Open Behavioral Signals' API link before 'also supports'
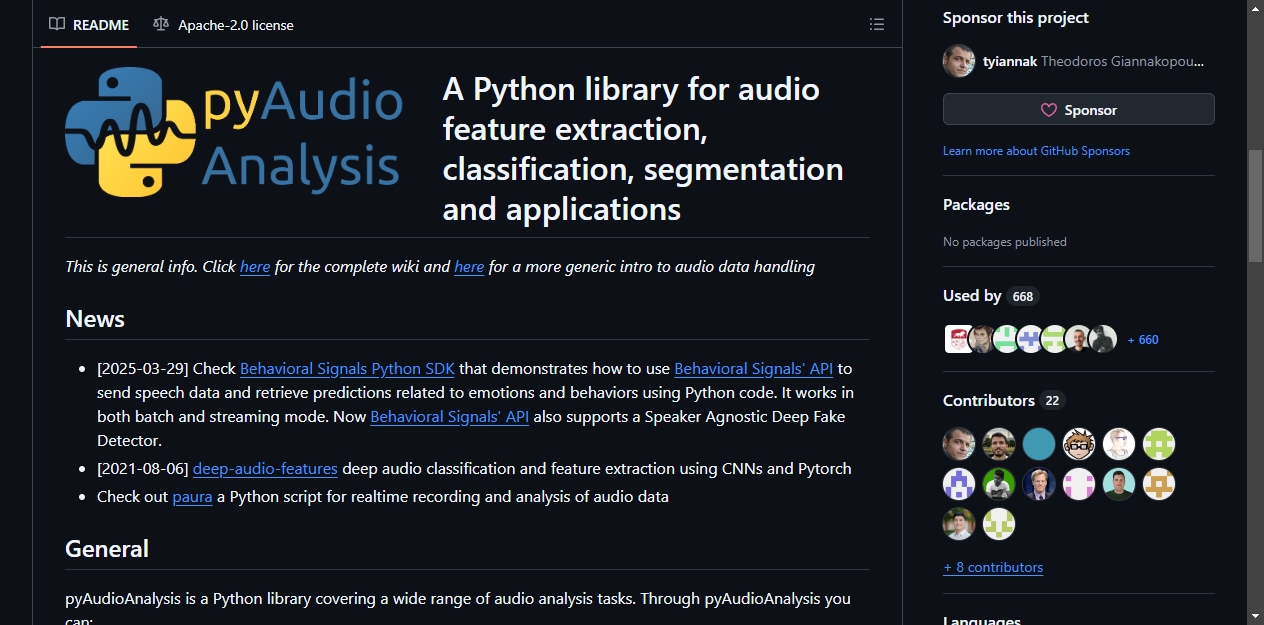 click(449, 417)
